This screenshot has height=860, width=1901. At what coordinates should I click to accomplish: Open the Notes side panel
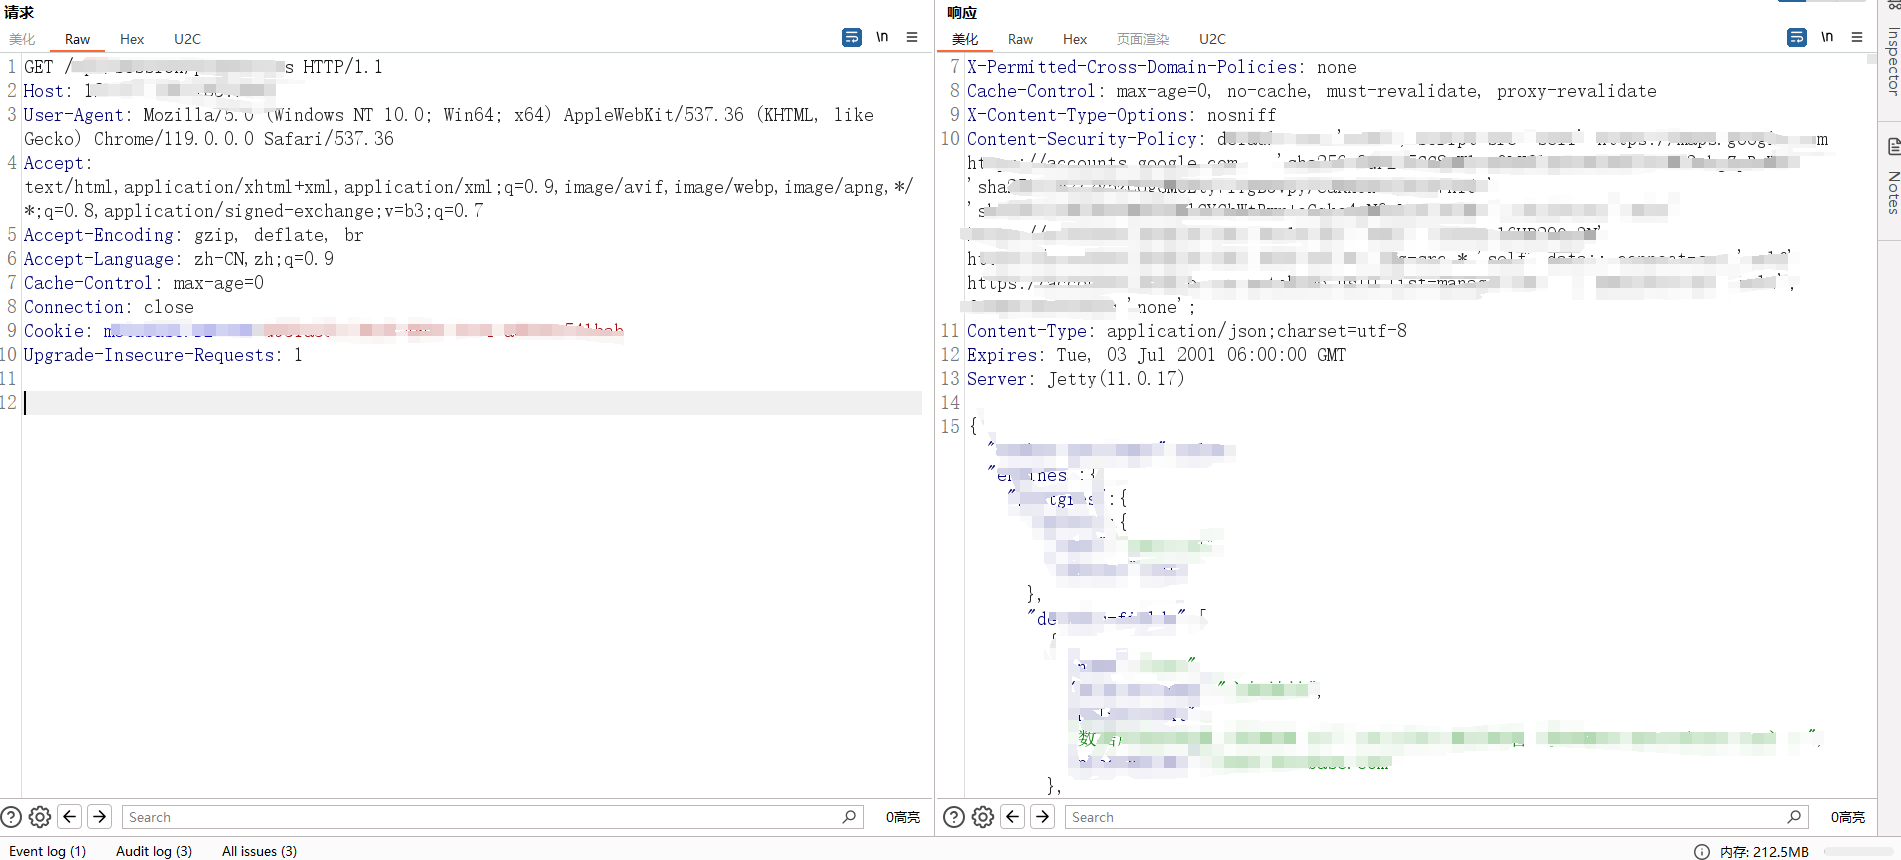[x=1892, y=192]
